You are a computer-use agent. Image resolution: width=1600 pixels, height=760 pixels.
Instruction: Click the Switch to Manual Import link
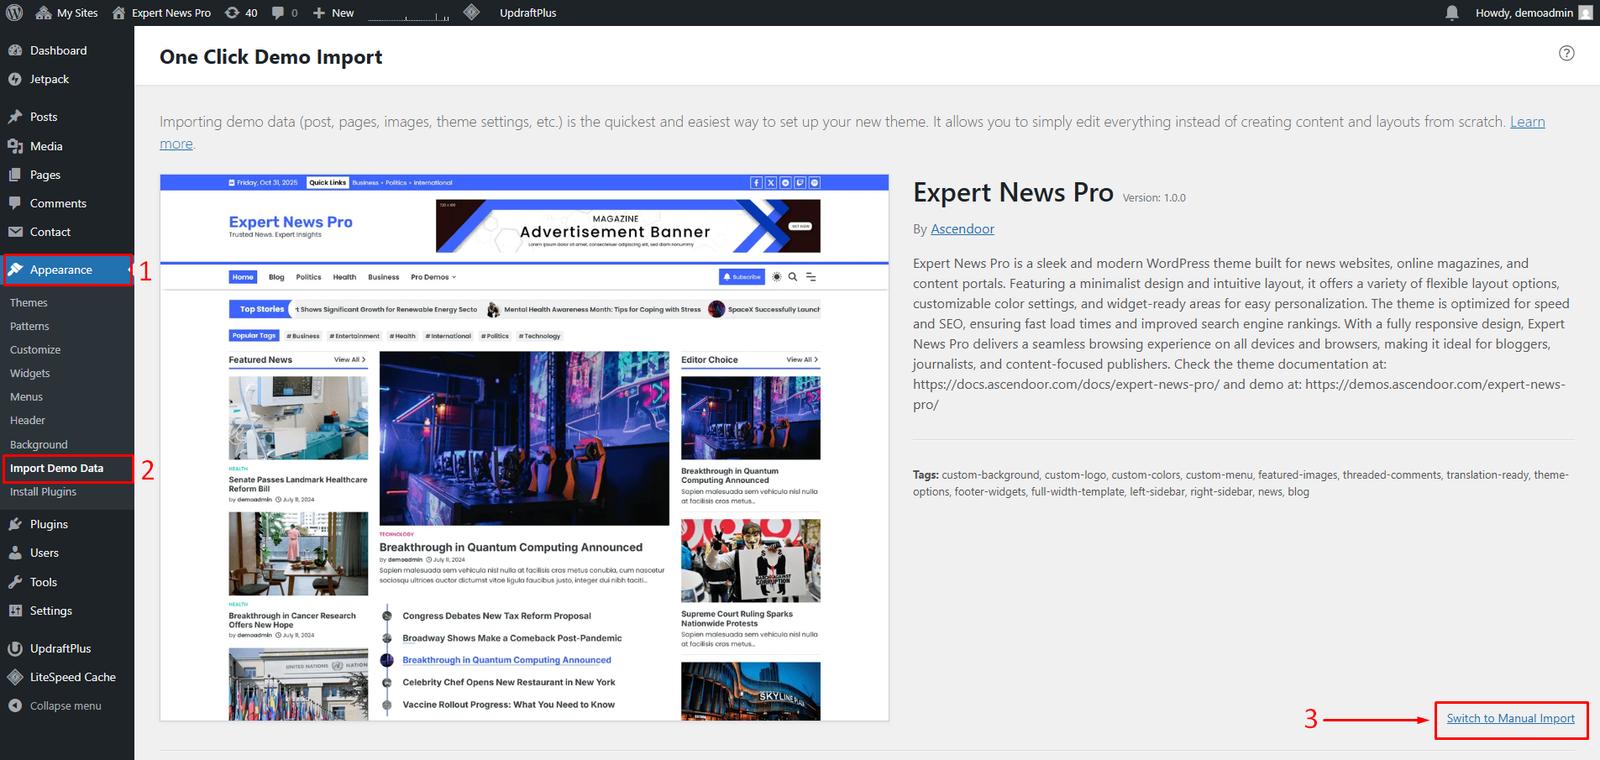click(x=1510, y=719)
